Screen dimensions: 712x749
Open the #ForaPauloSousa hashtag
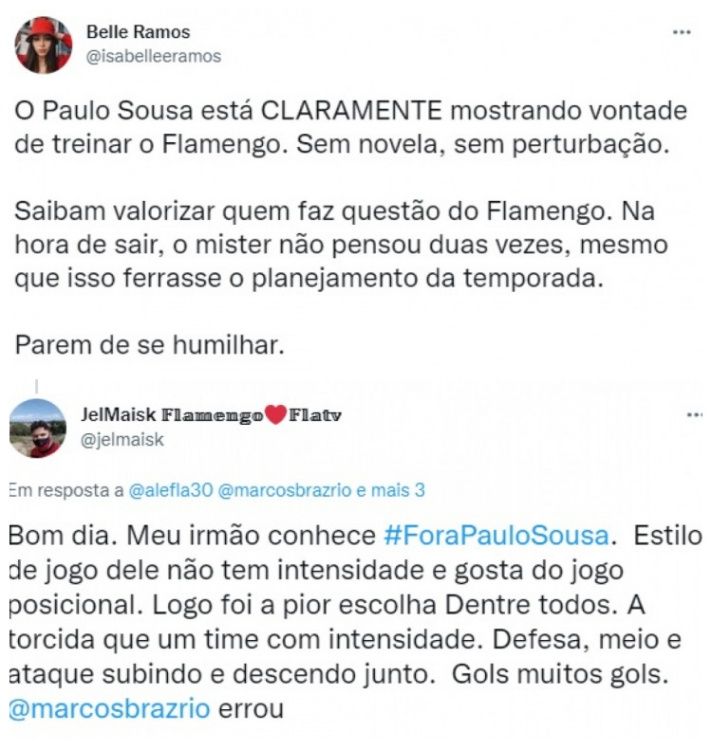click(x=496, y=535)
